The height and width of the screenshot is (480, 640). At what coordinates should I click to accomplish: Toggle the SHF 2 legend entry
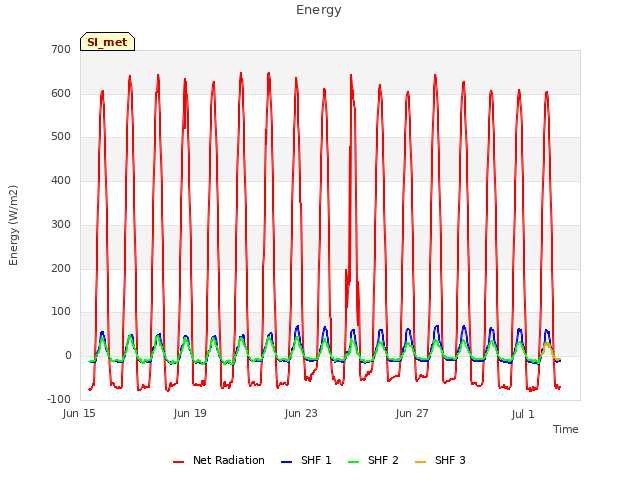[x=373, y=460]
